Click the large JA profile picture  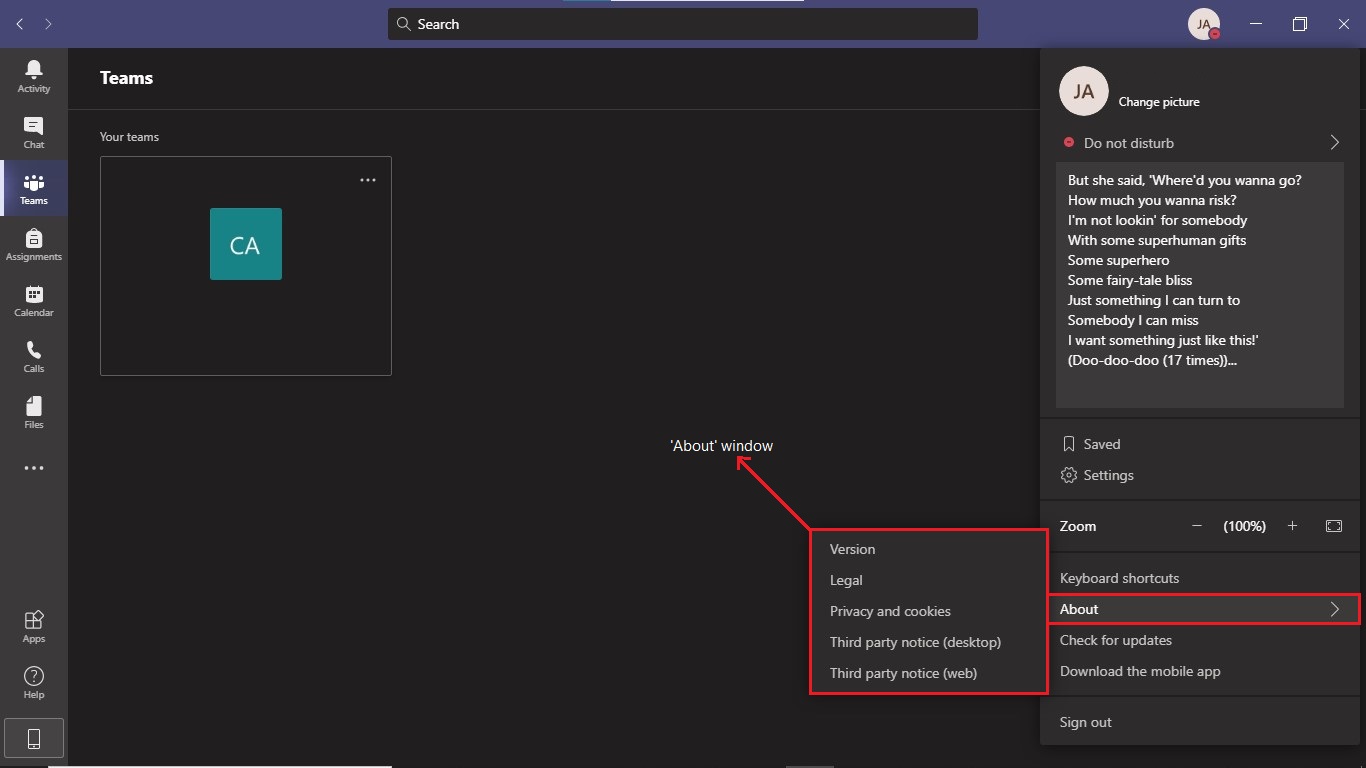pyautogui.click(x=1083, y=92)
